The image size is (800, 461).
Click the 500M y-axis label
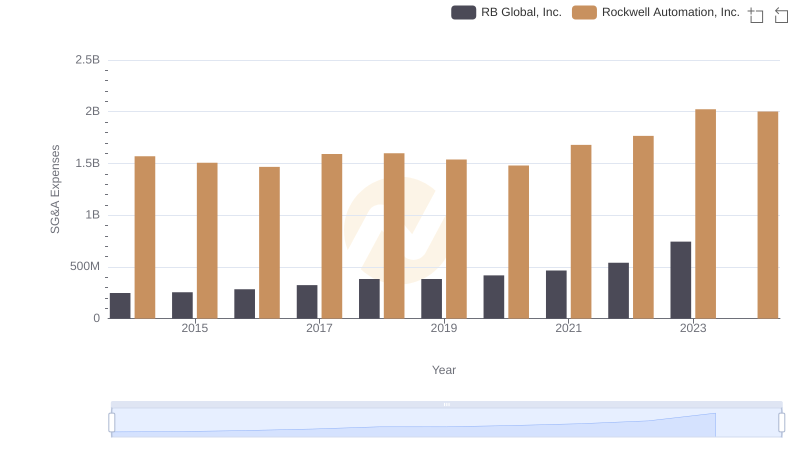tap(85, 266)
